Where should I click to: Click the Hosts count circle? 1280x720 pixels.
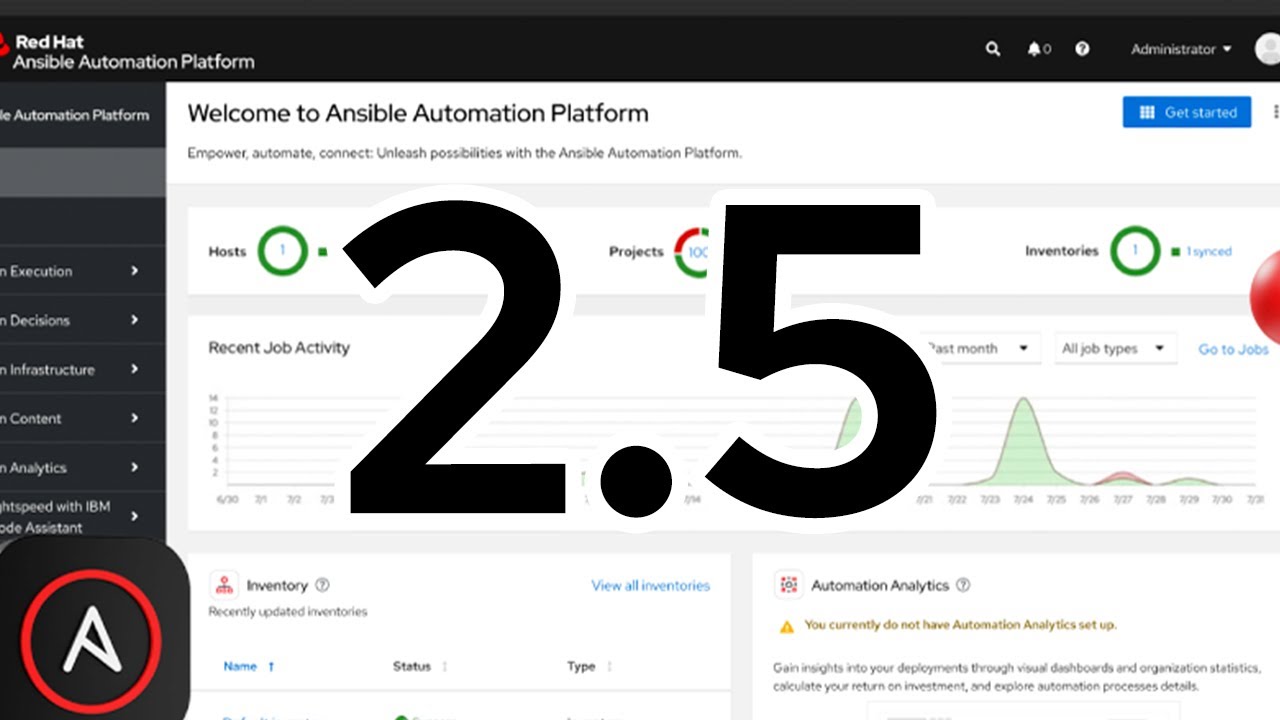point(282,251)
